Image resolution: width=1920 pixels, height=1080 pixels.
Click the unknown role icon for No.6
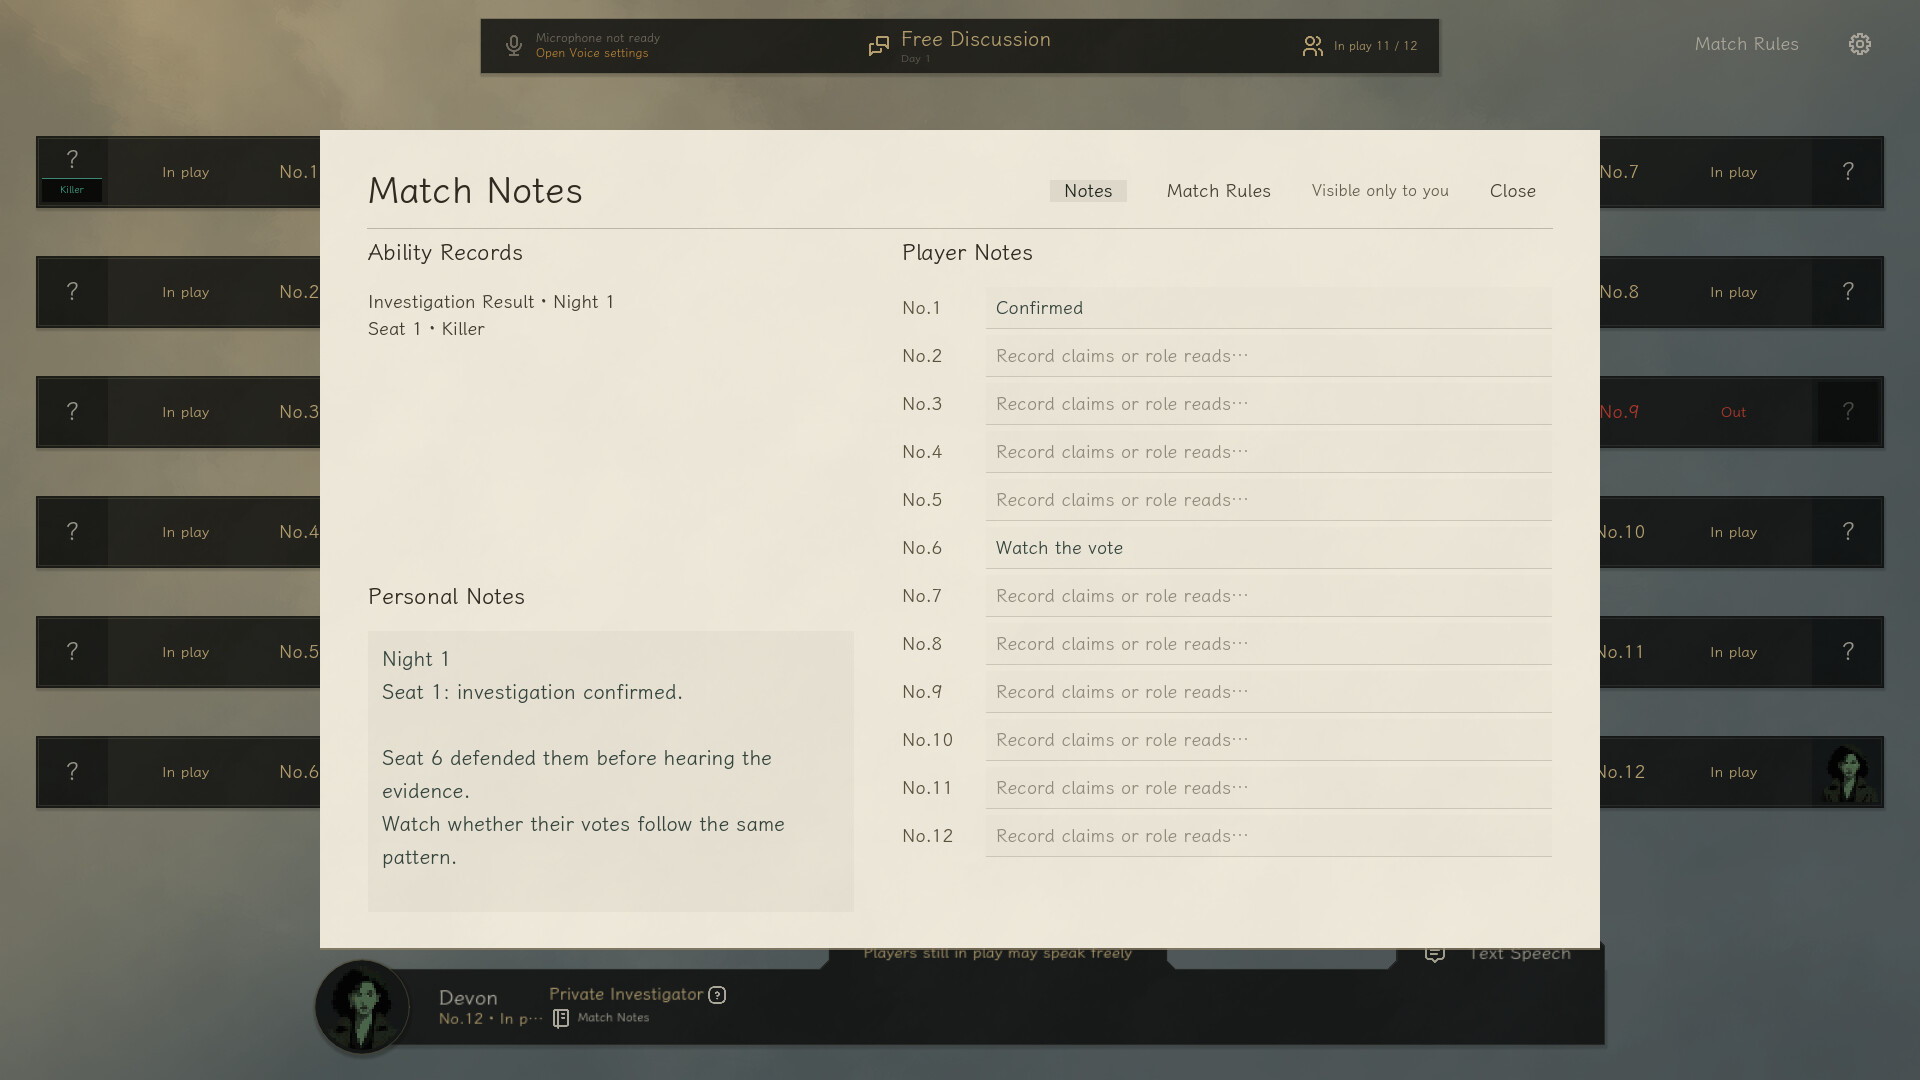tap(72, 772)
